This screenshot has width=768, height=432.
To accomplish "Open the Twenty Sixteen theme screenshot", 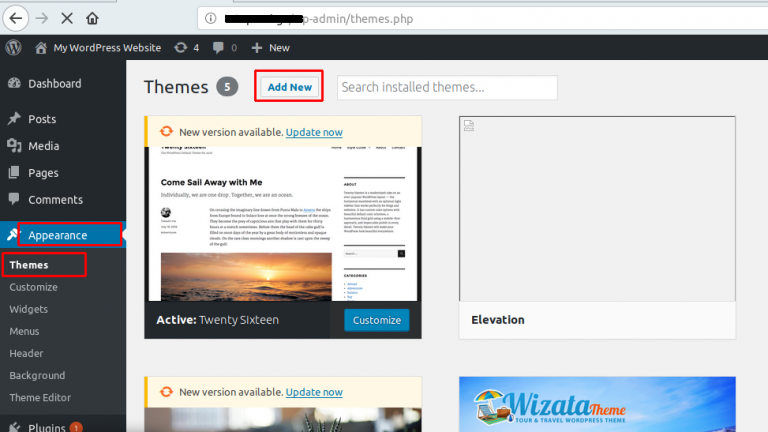I will pos(283,224).
